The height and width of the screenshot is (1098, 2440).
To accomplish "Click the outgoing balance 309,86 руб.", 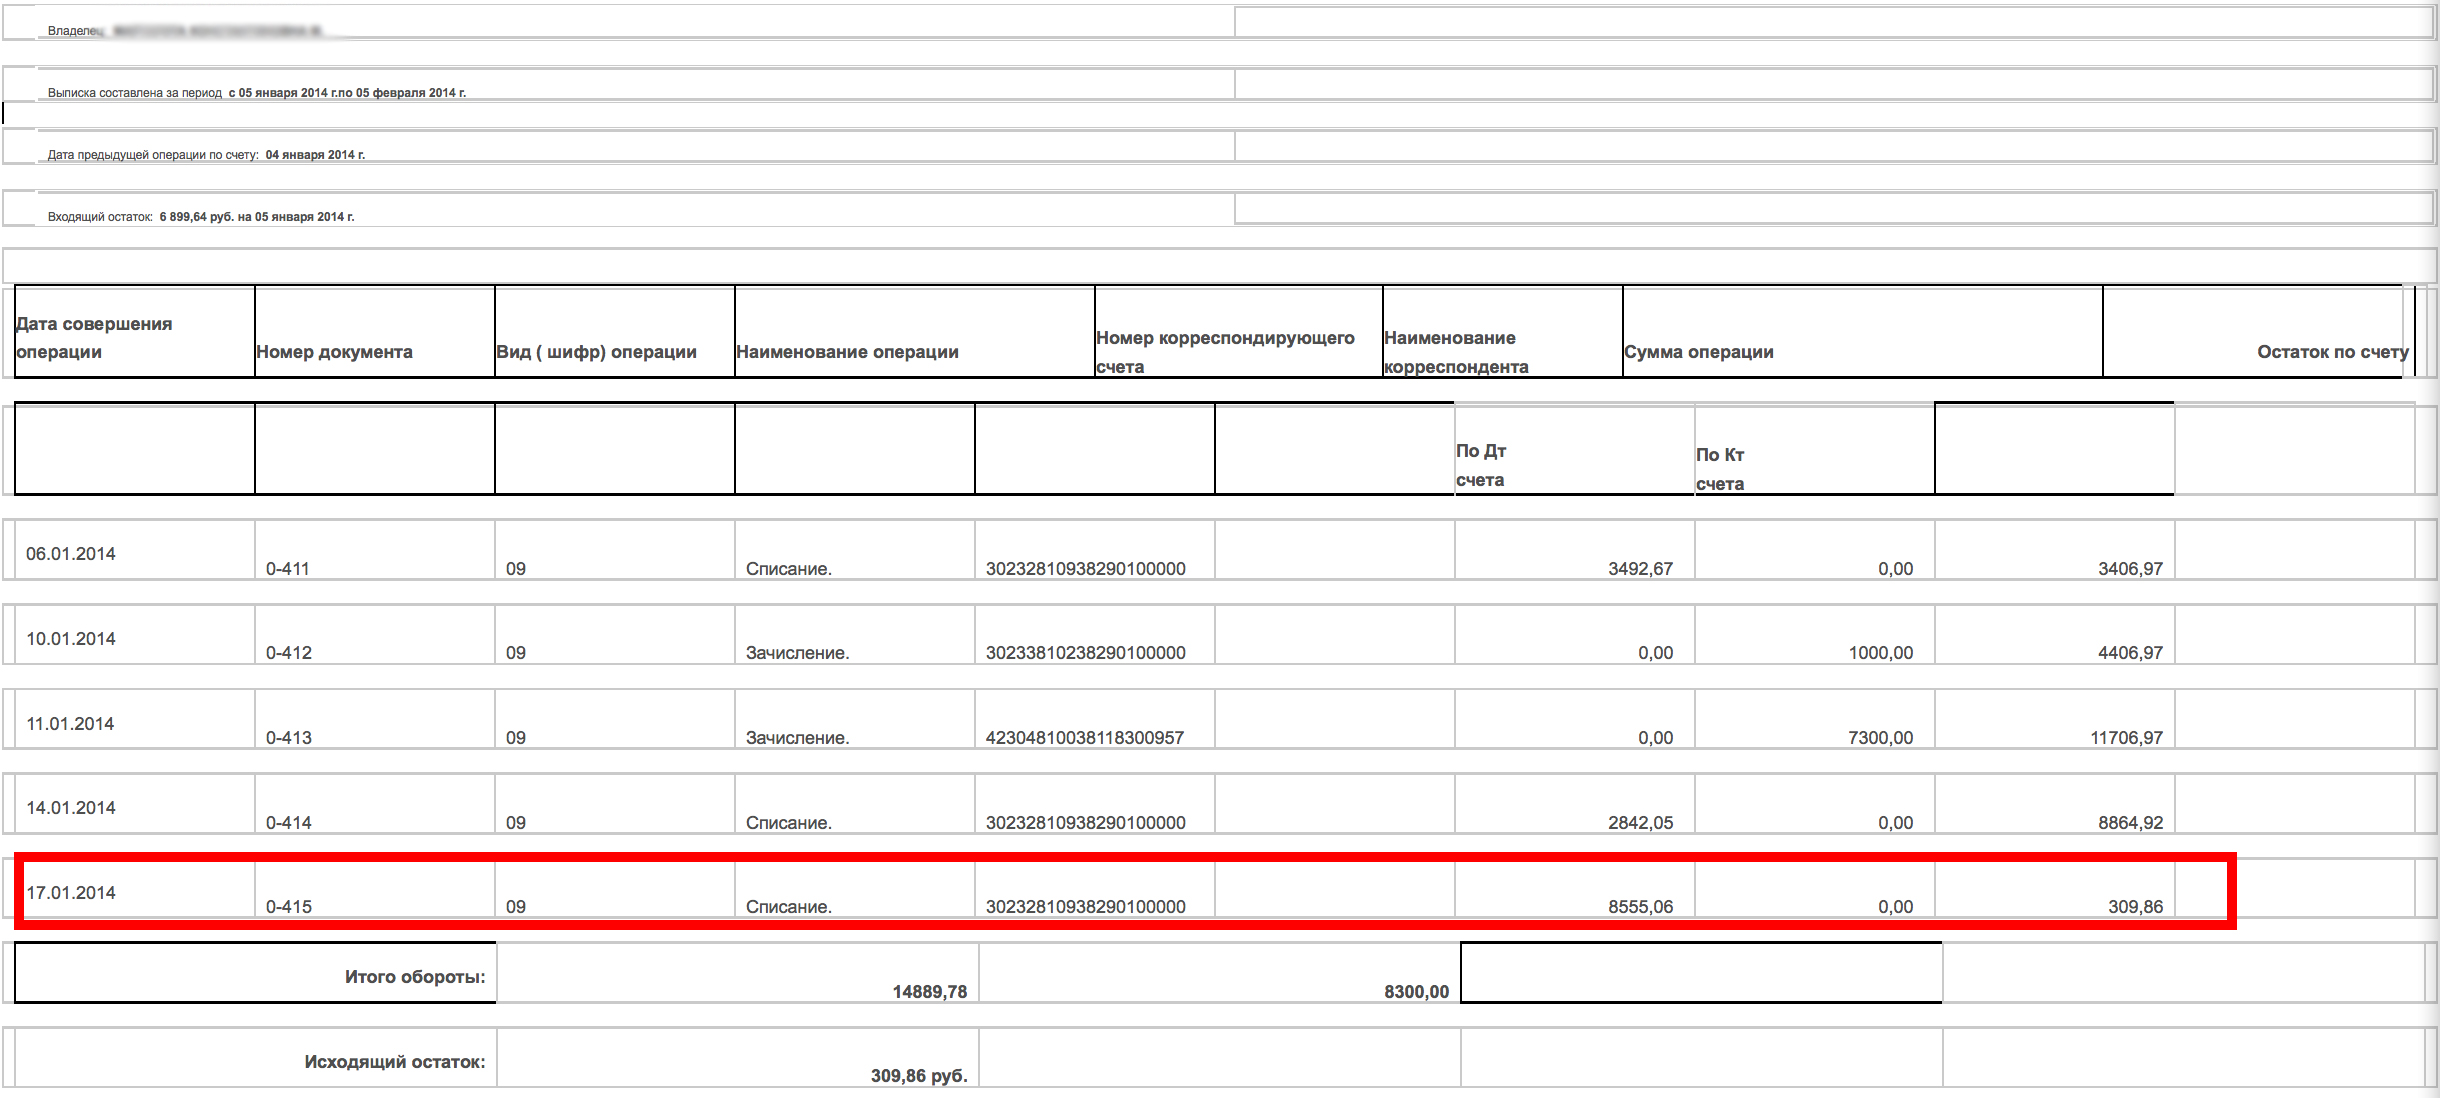I will (919, 1076).
